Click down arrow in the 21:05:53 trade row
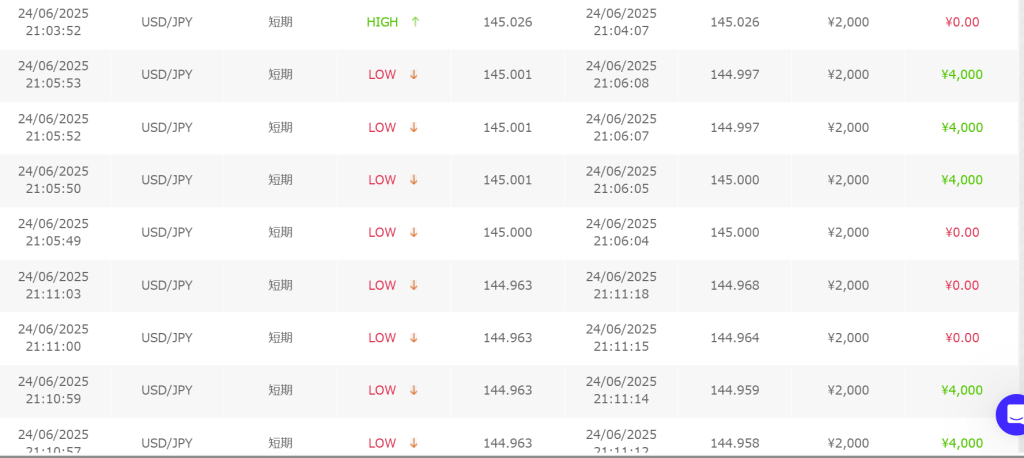 [413, 75]
